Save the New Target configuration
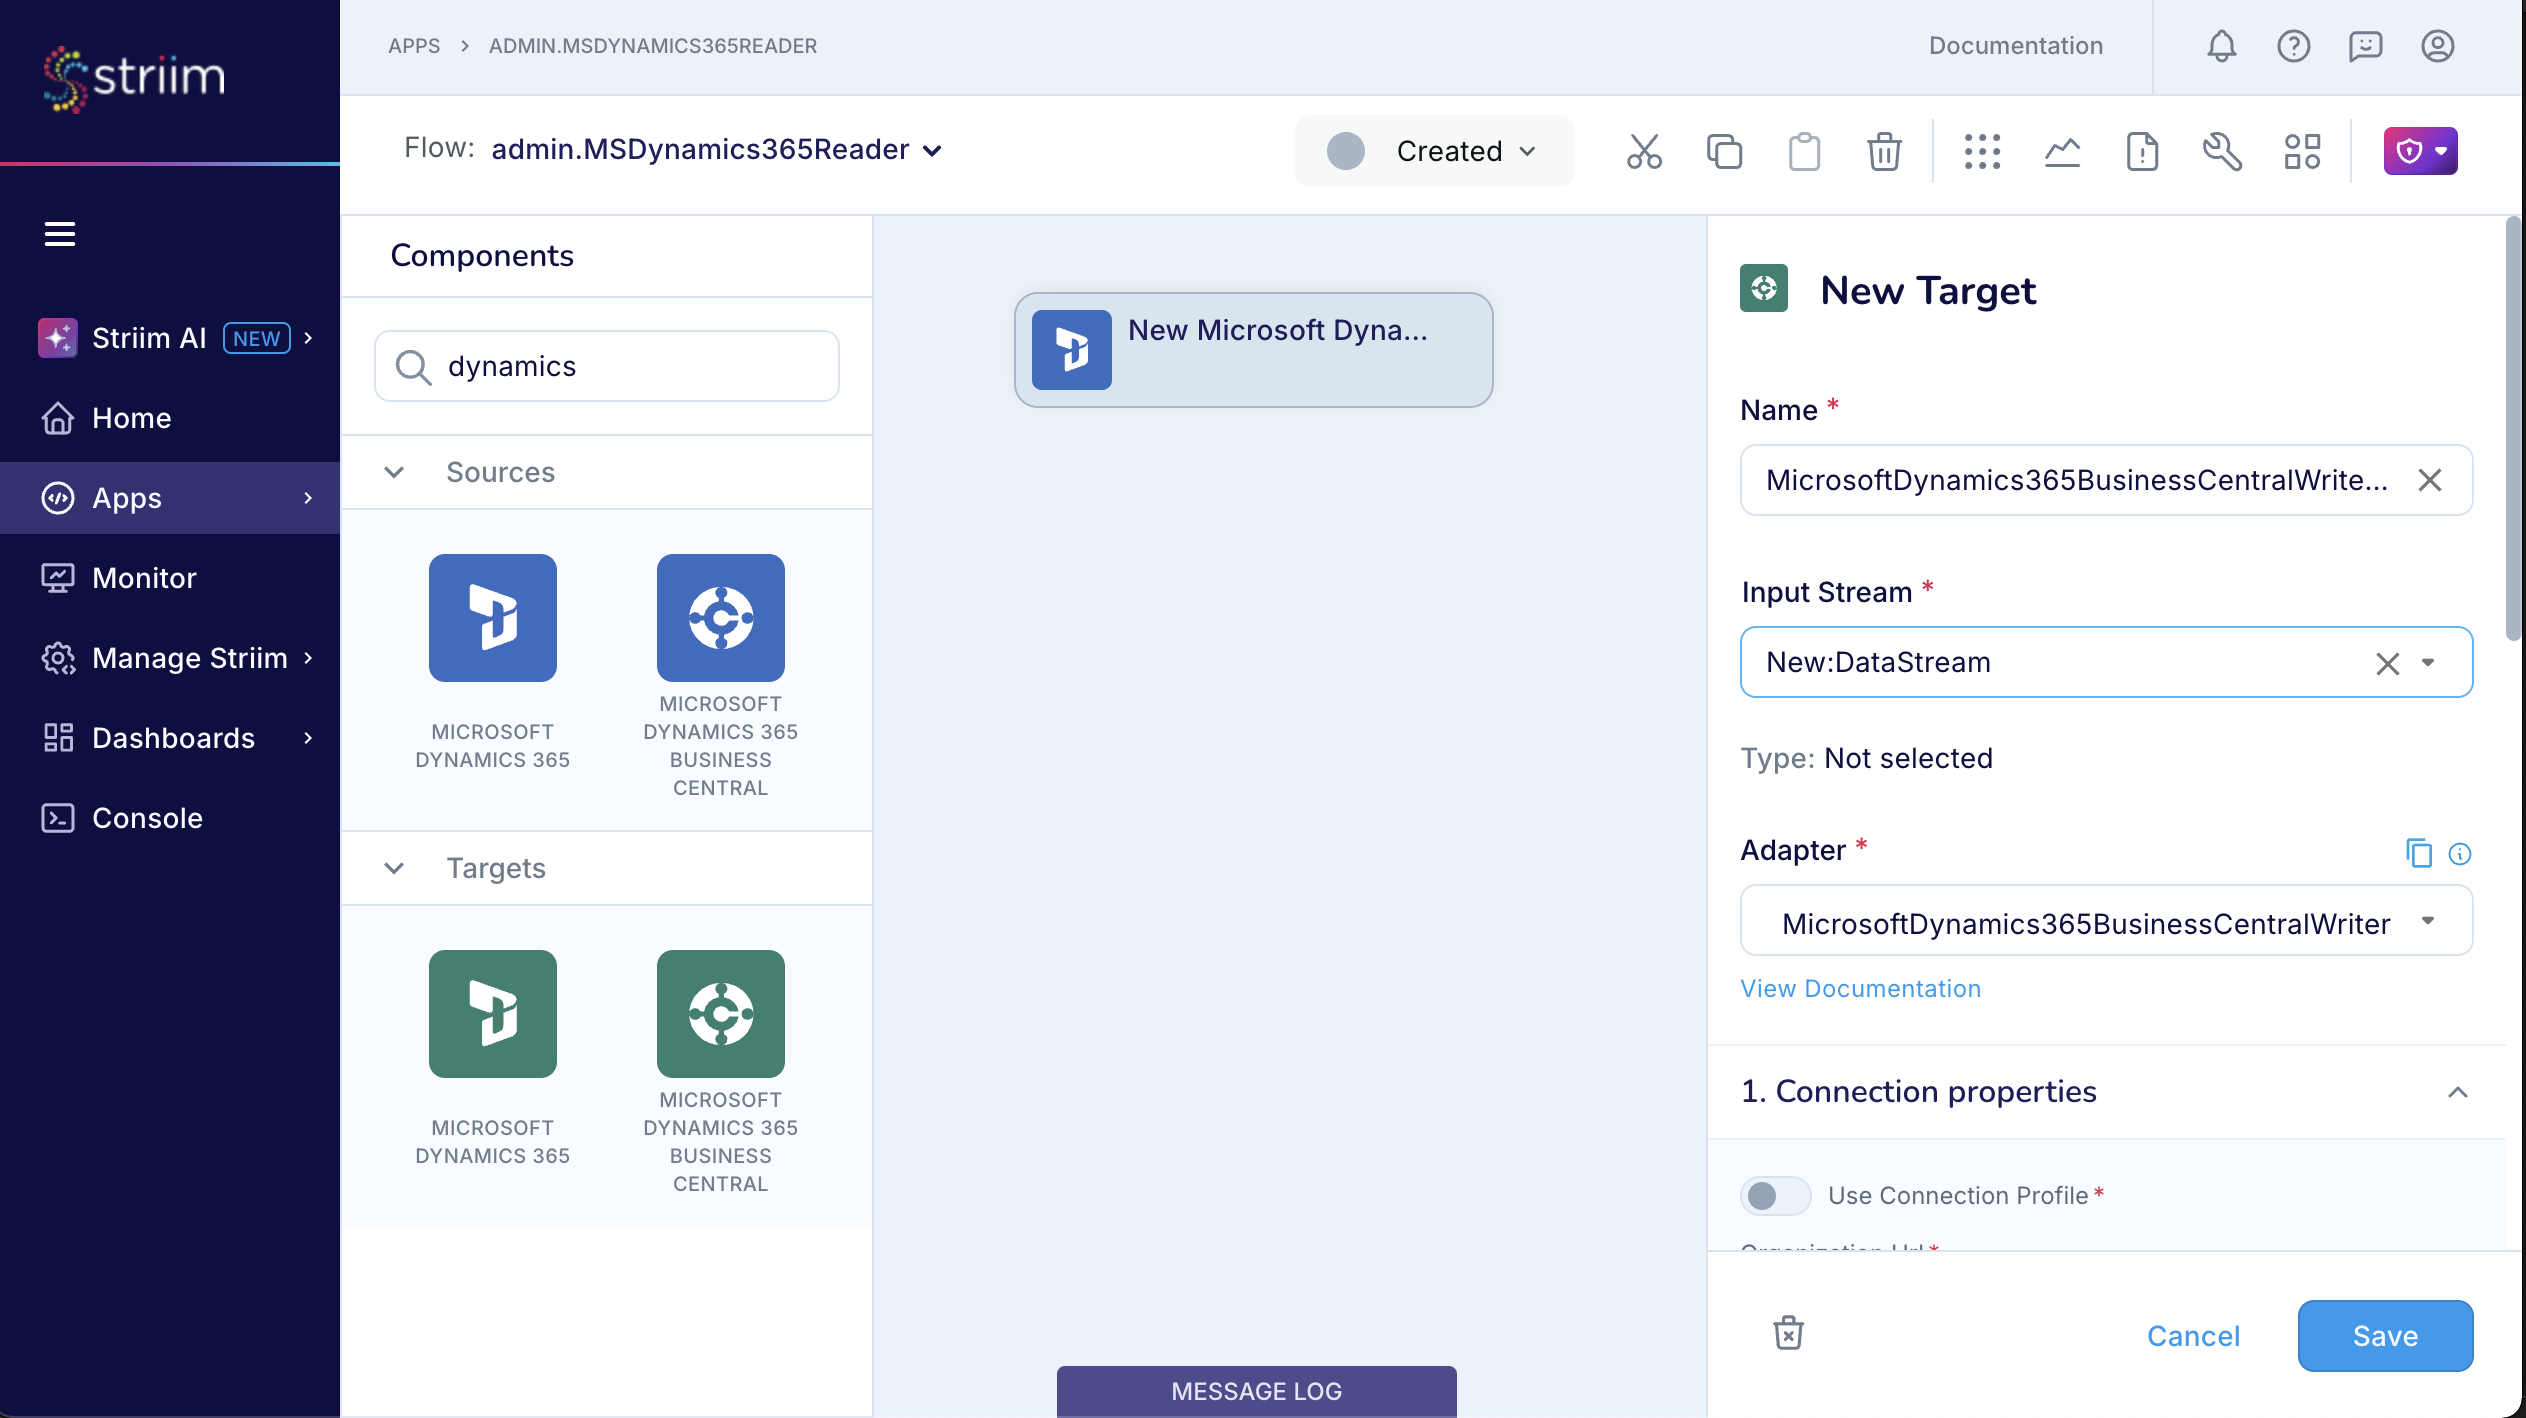Image resolution: width=2526 pixels, height=1418 pixels. (2385, 1335)
